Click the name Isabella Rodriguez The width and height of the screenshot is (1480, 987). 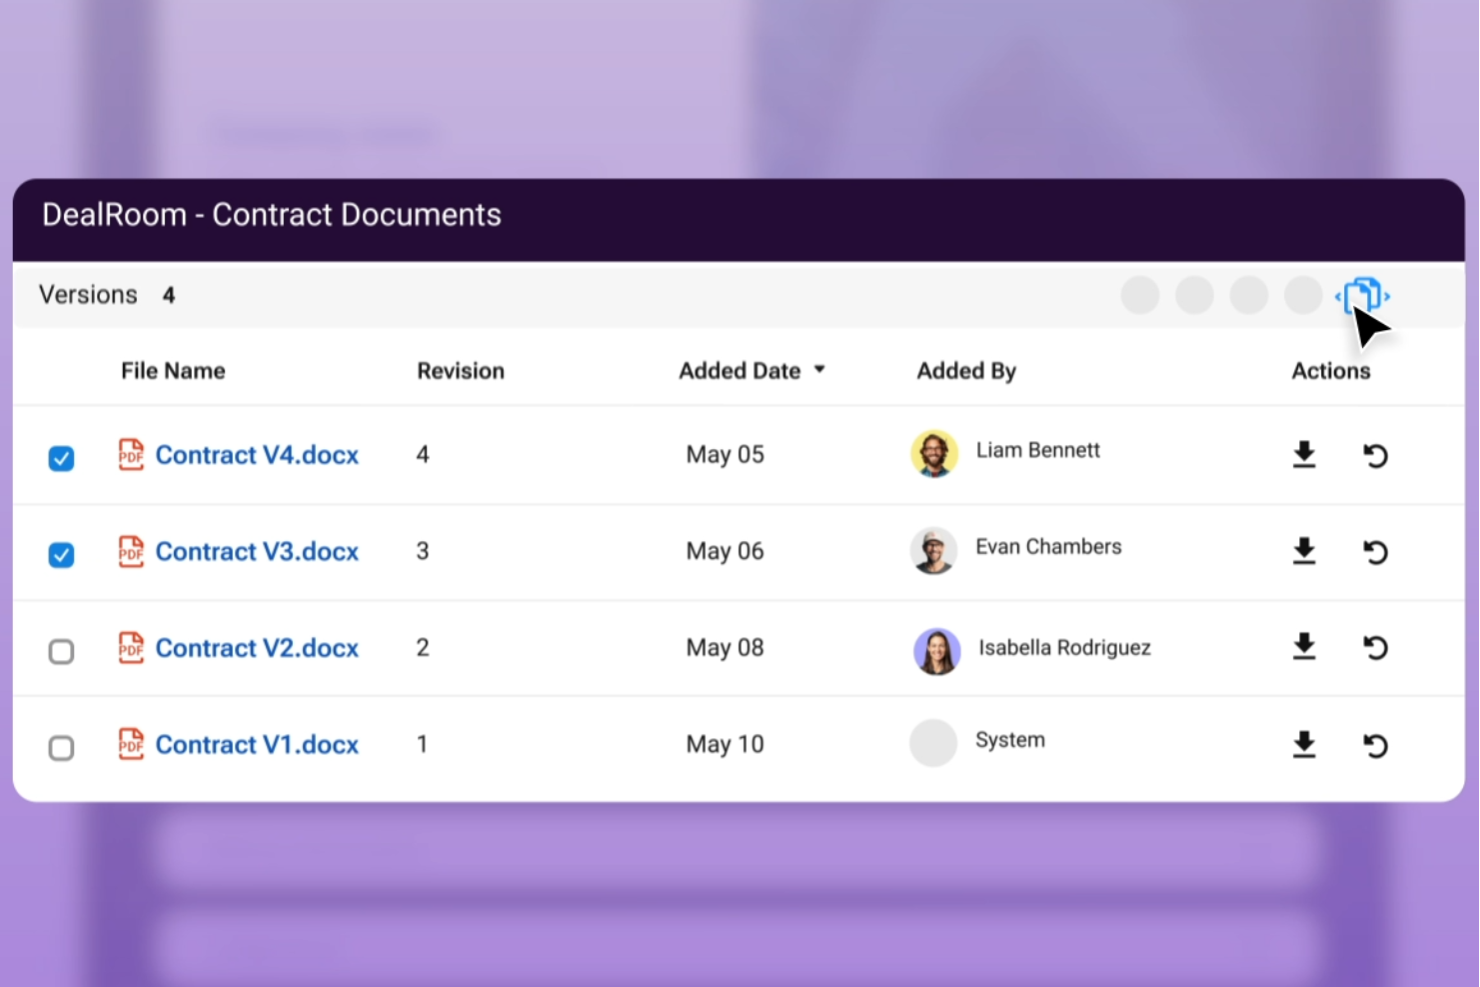pos(1065,648)
